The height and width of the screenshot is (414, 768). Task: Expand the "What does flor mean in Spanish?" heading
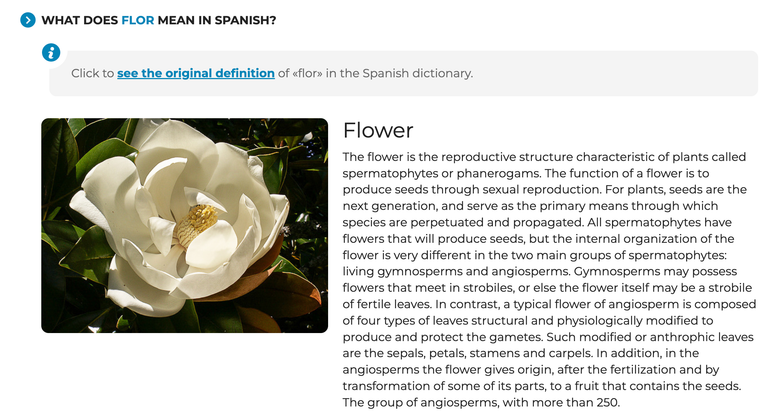click(159, 20)
